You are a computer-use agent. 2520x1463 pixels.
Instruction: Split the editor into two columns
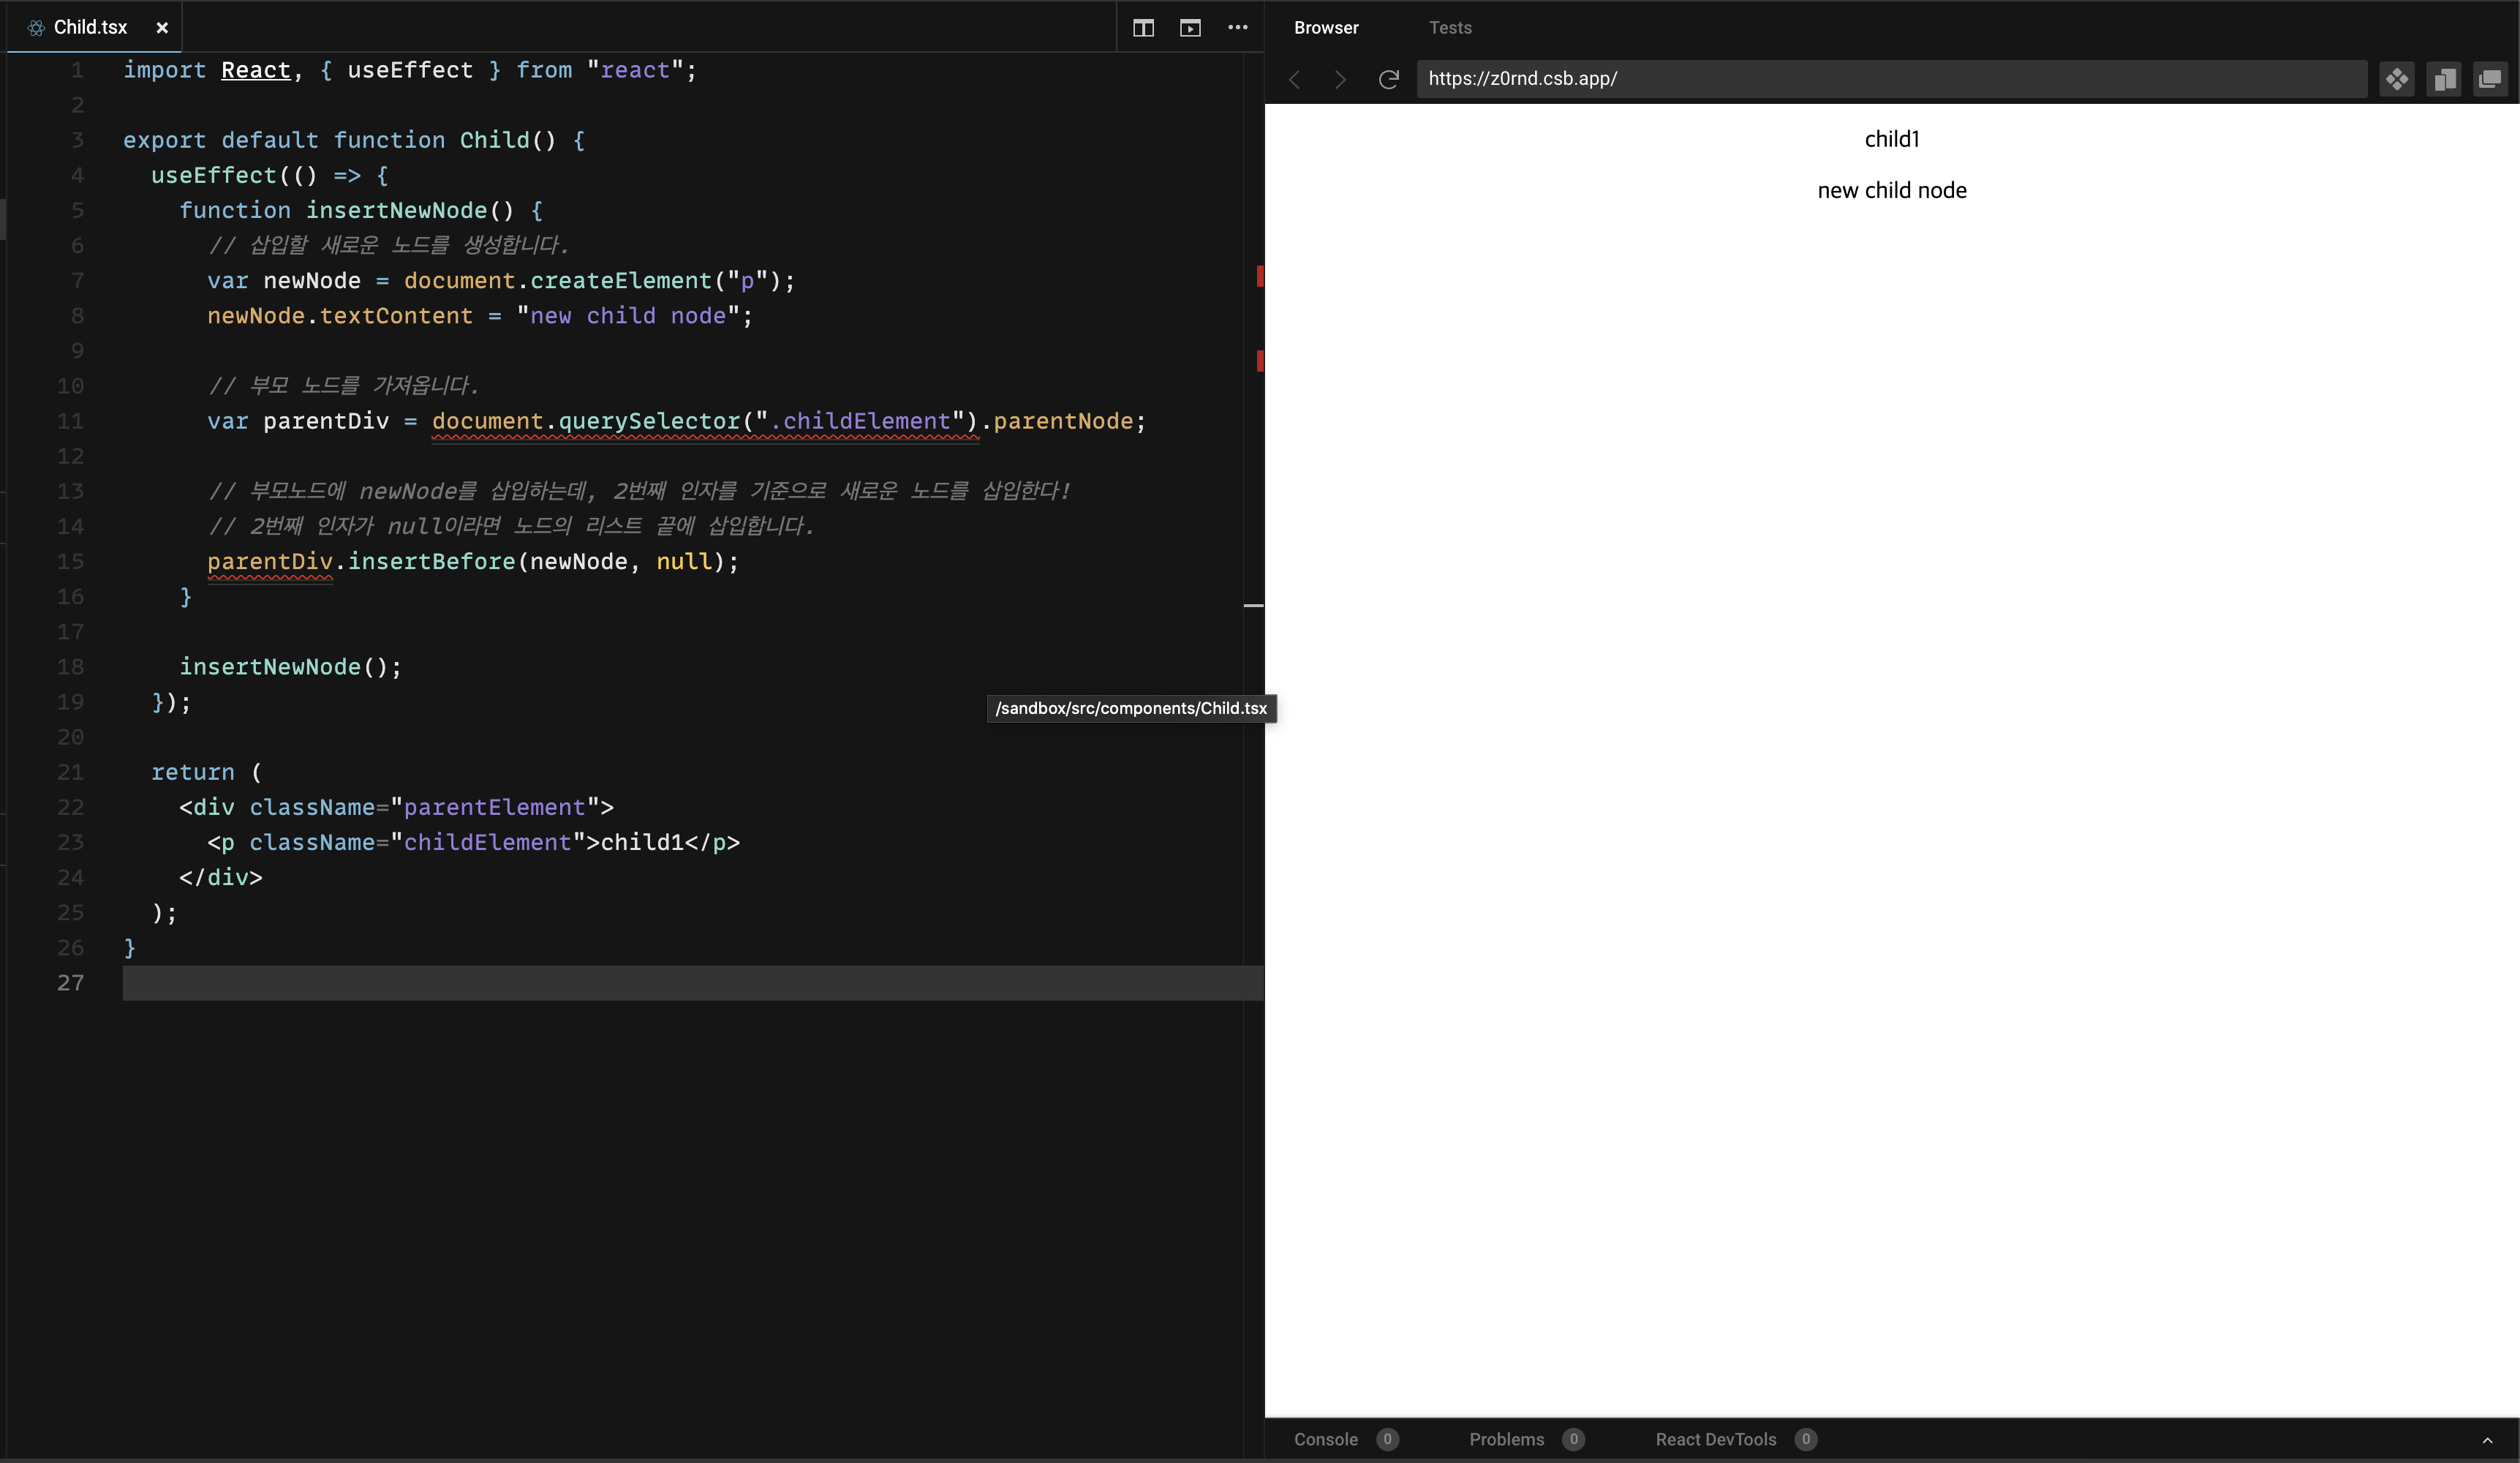pyautogui.click(x=1143, y=28)
